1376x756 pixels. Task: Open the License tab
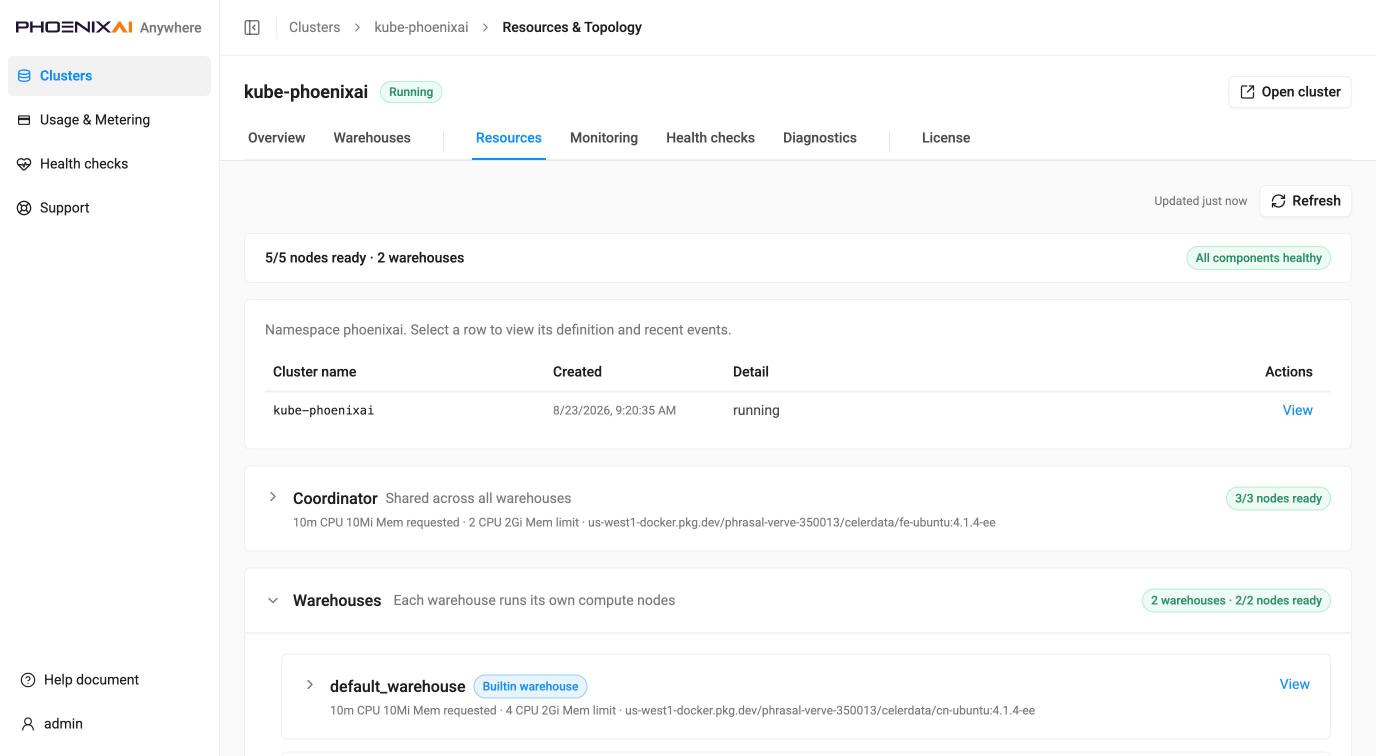(x=946, y=138)
